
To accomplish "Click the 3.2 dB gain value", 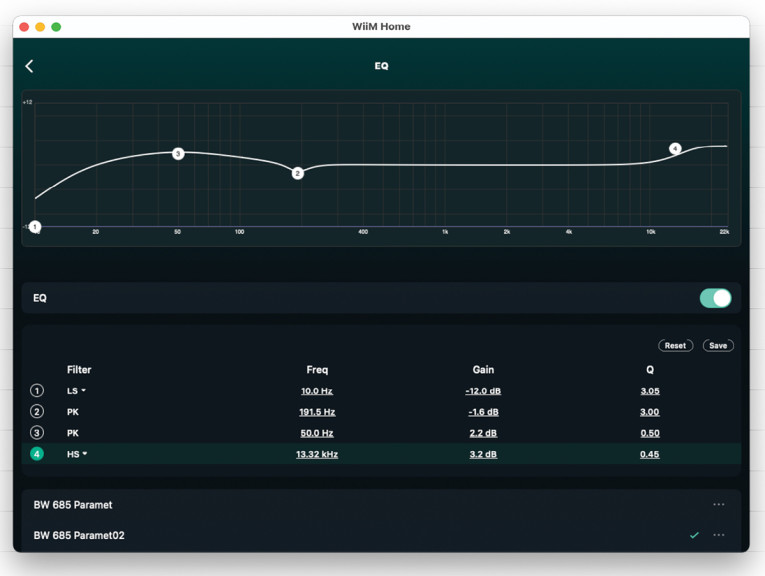I will pyautogui.click(x=483, y=454).
